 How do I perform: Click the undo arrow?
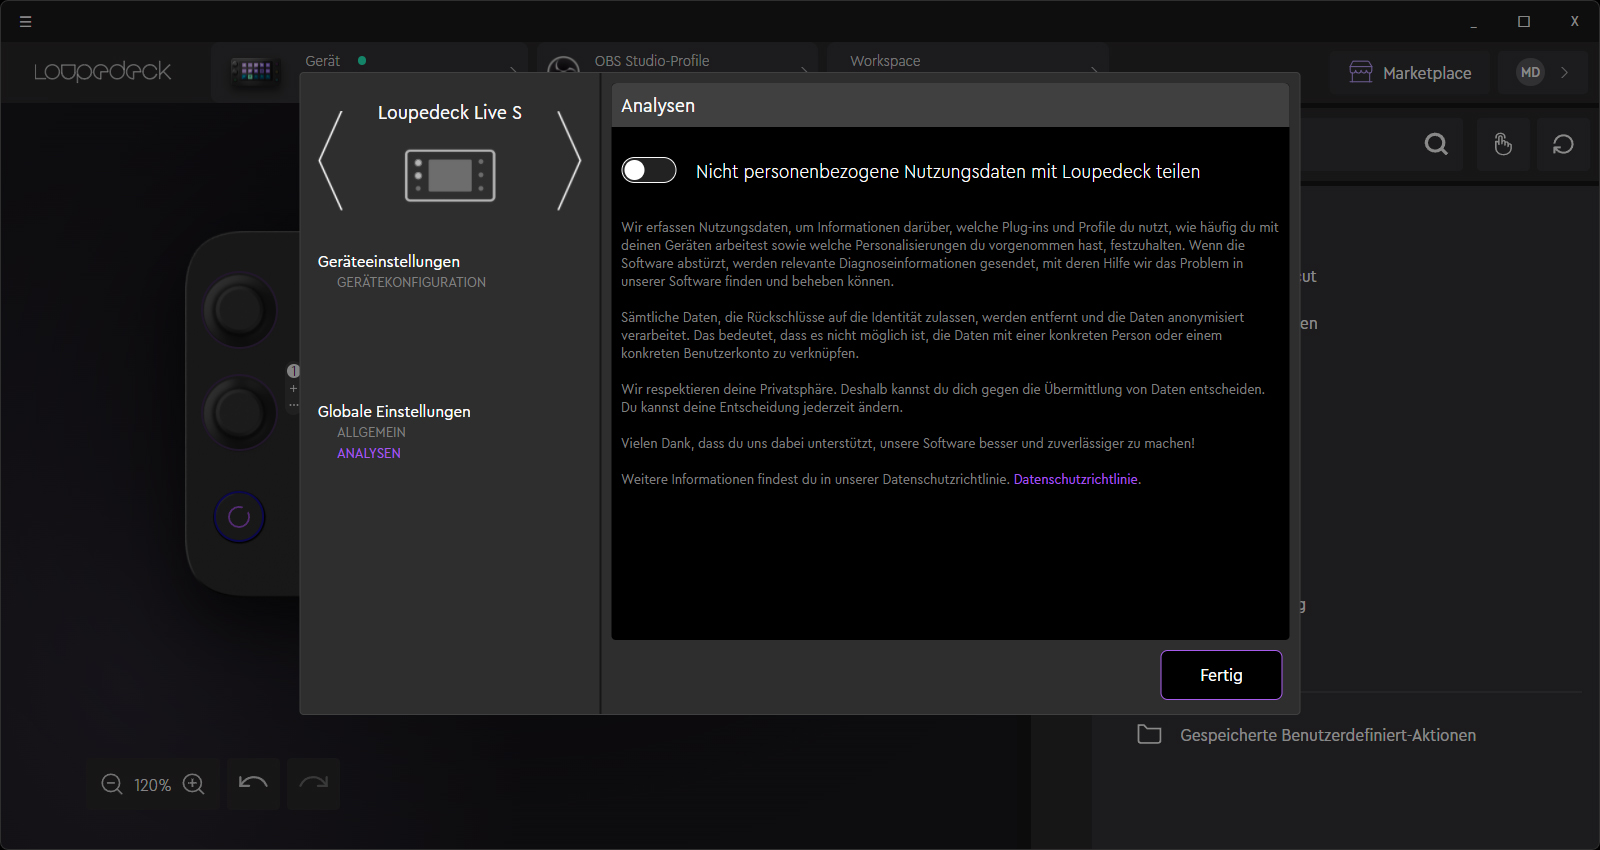253,783
